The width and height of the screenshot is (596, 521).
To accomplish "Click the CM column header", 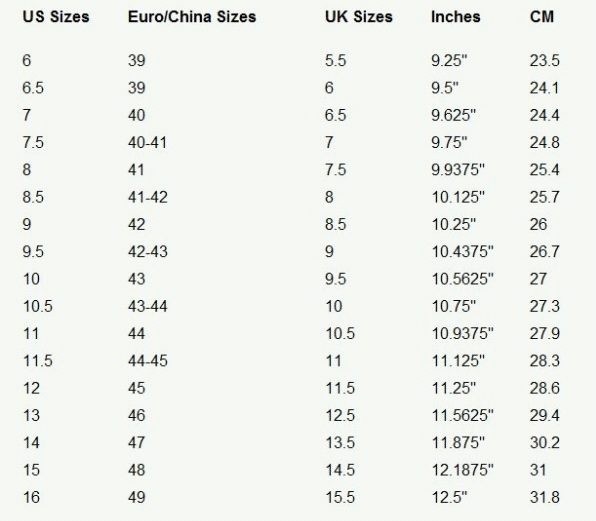I will tap(542, 17).
